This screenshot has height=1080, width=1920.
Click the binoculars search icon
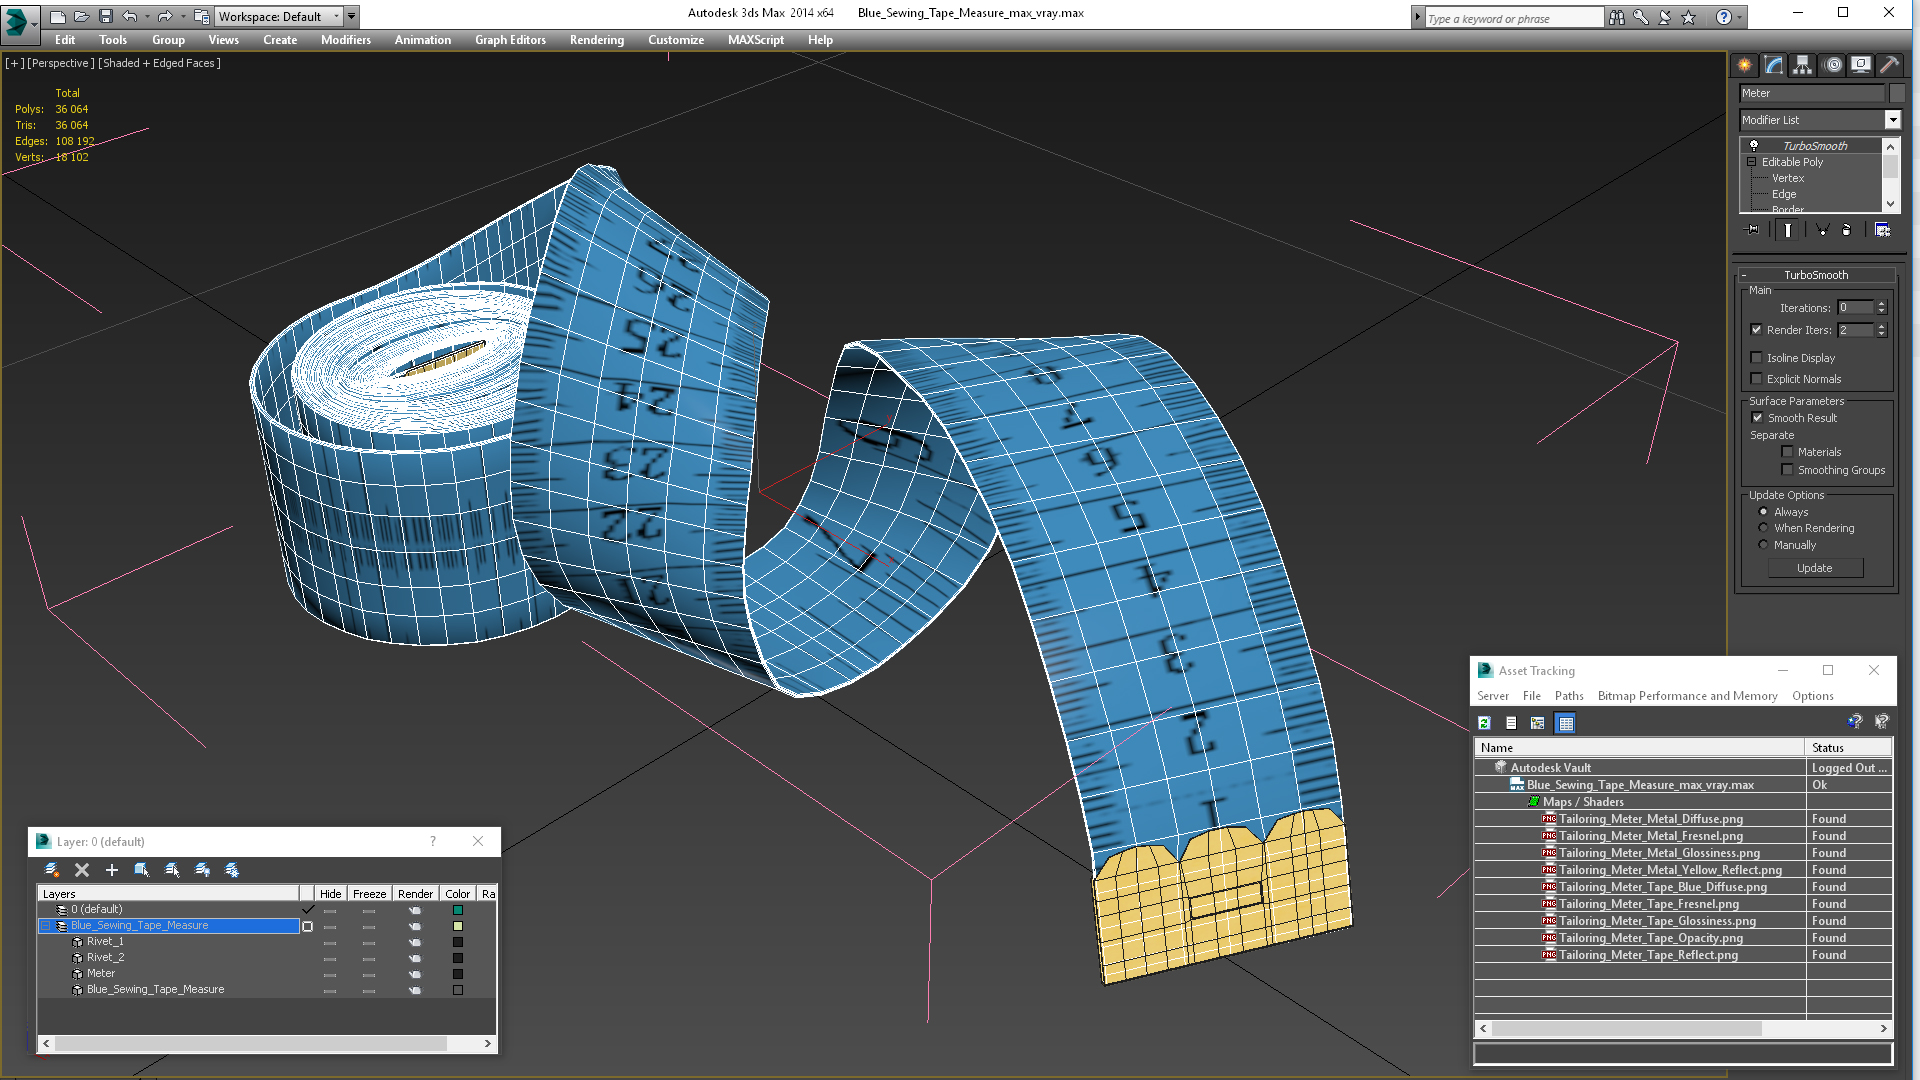(x=1617, y=17)
